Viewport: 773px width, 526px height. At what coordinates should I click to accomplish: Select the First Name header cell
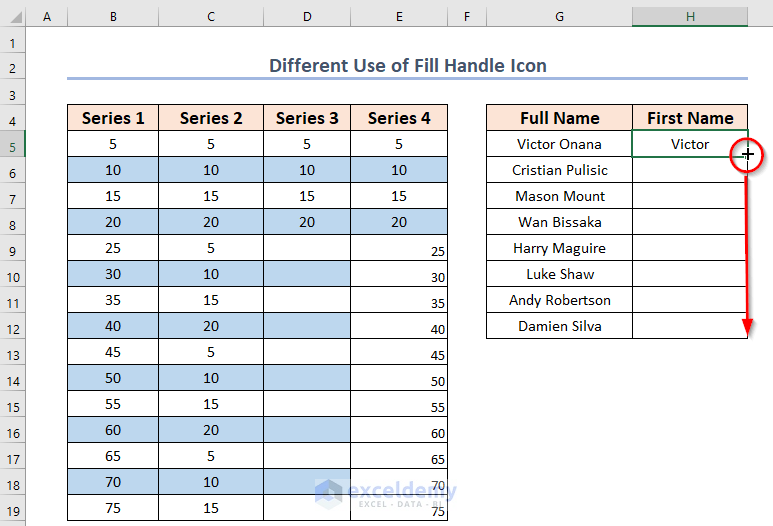689,118
